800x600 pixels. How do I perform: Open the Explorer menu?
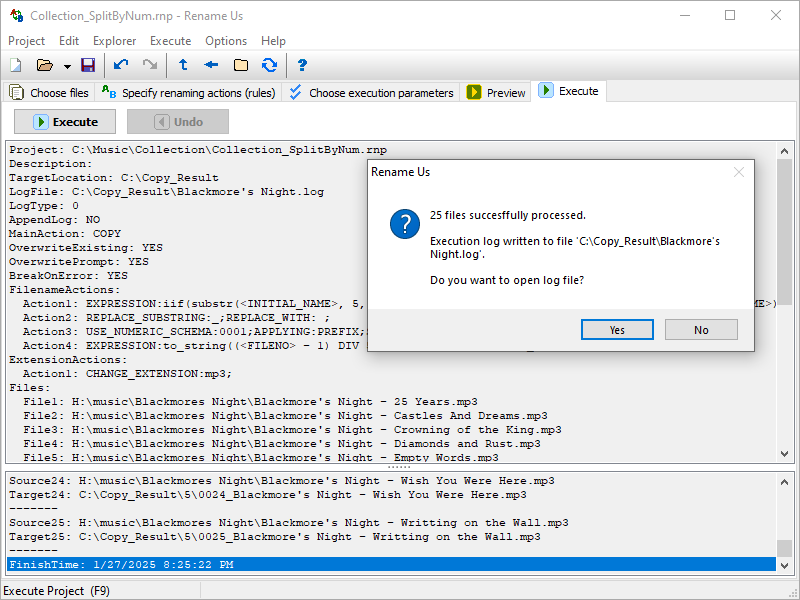(x=114, y=41)
